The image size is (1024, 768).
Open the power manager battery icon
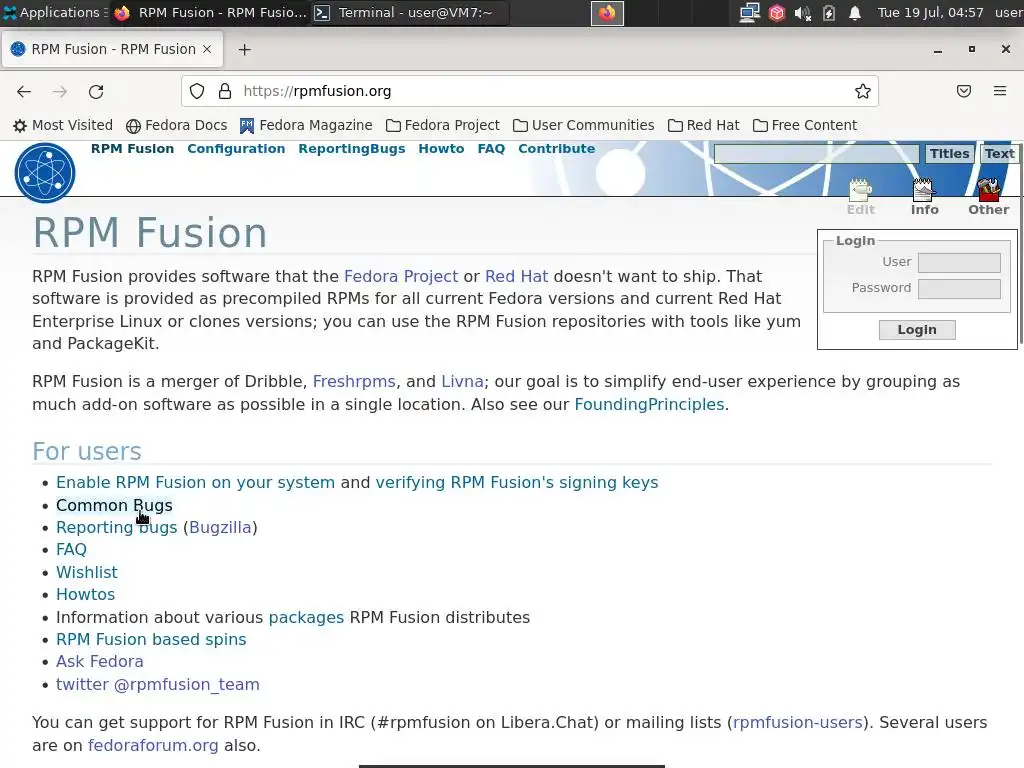pyautogui.click(x=829, y=13)
